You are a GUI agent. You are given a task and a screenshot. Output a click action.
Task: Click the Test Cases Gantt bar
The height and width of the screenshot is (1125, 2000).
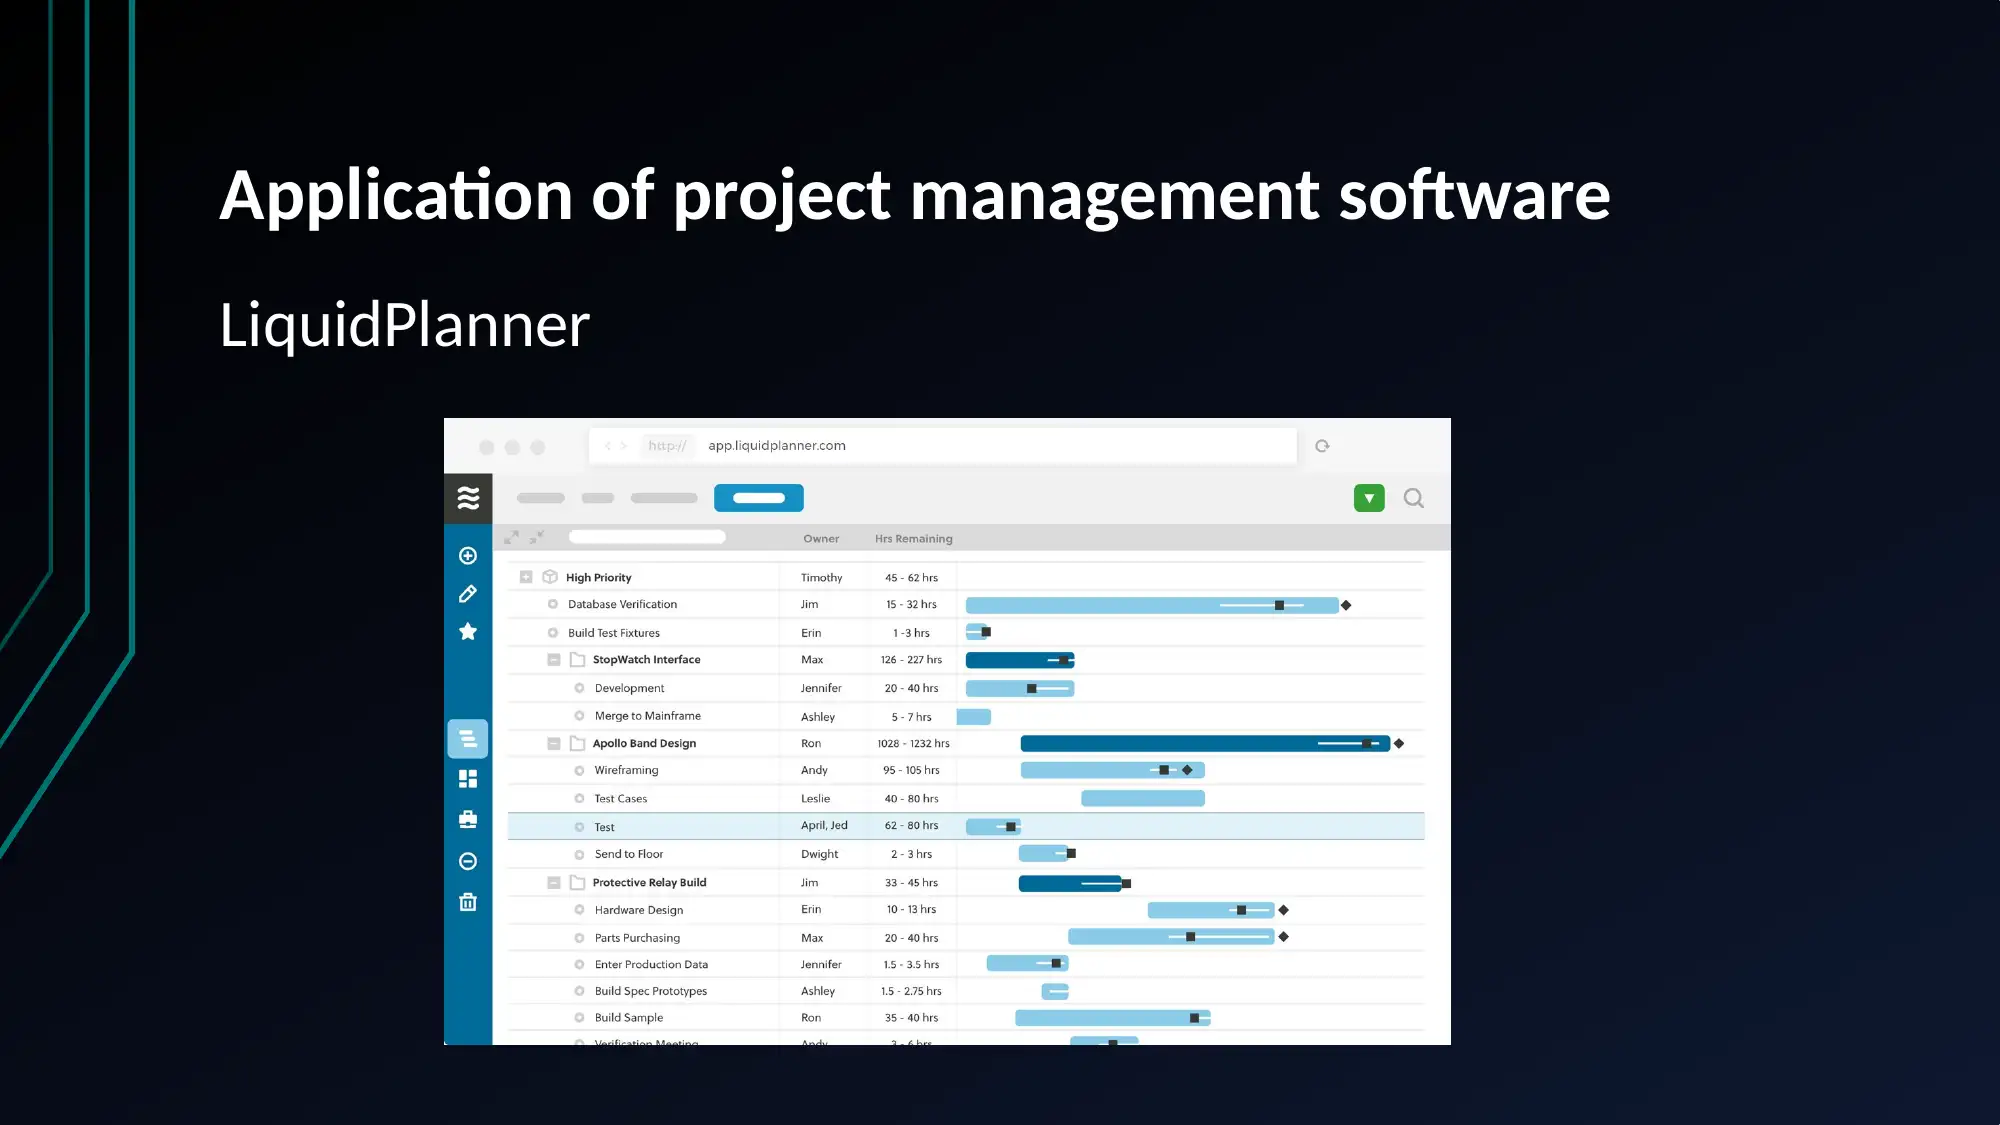1143,798
